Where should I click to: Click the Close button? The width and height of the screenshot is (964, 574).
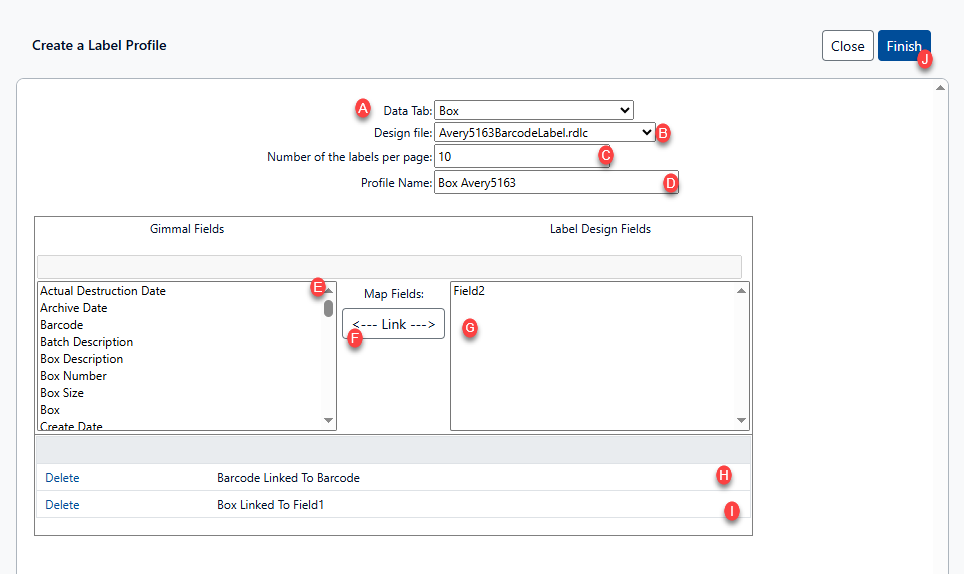tap(847, 46)
